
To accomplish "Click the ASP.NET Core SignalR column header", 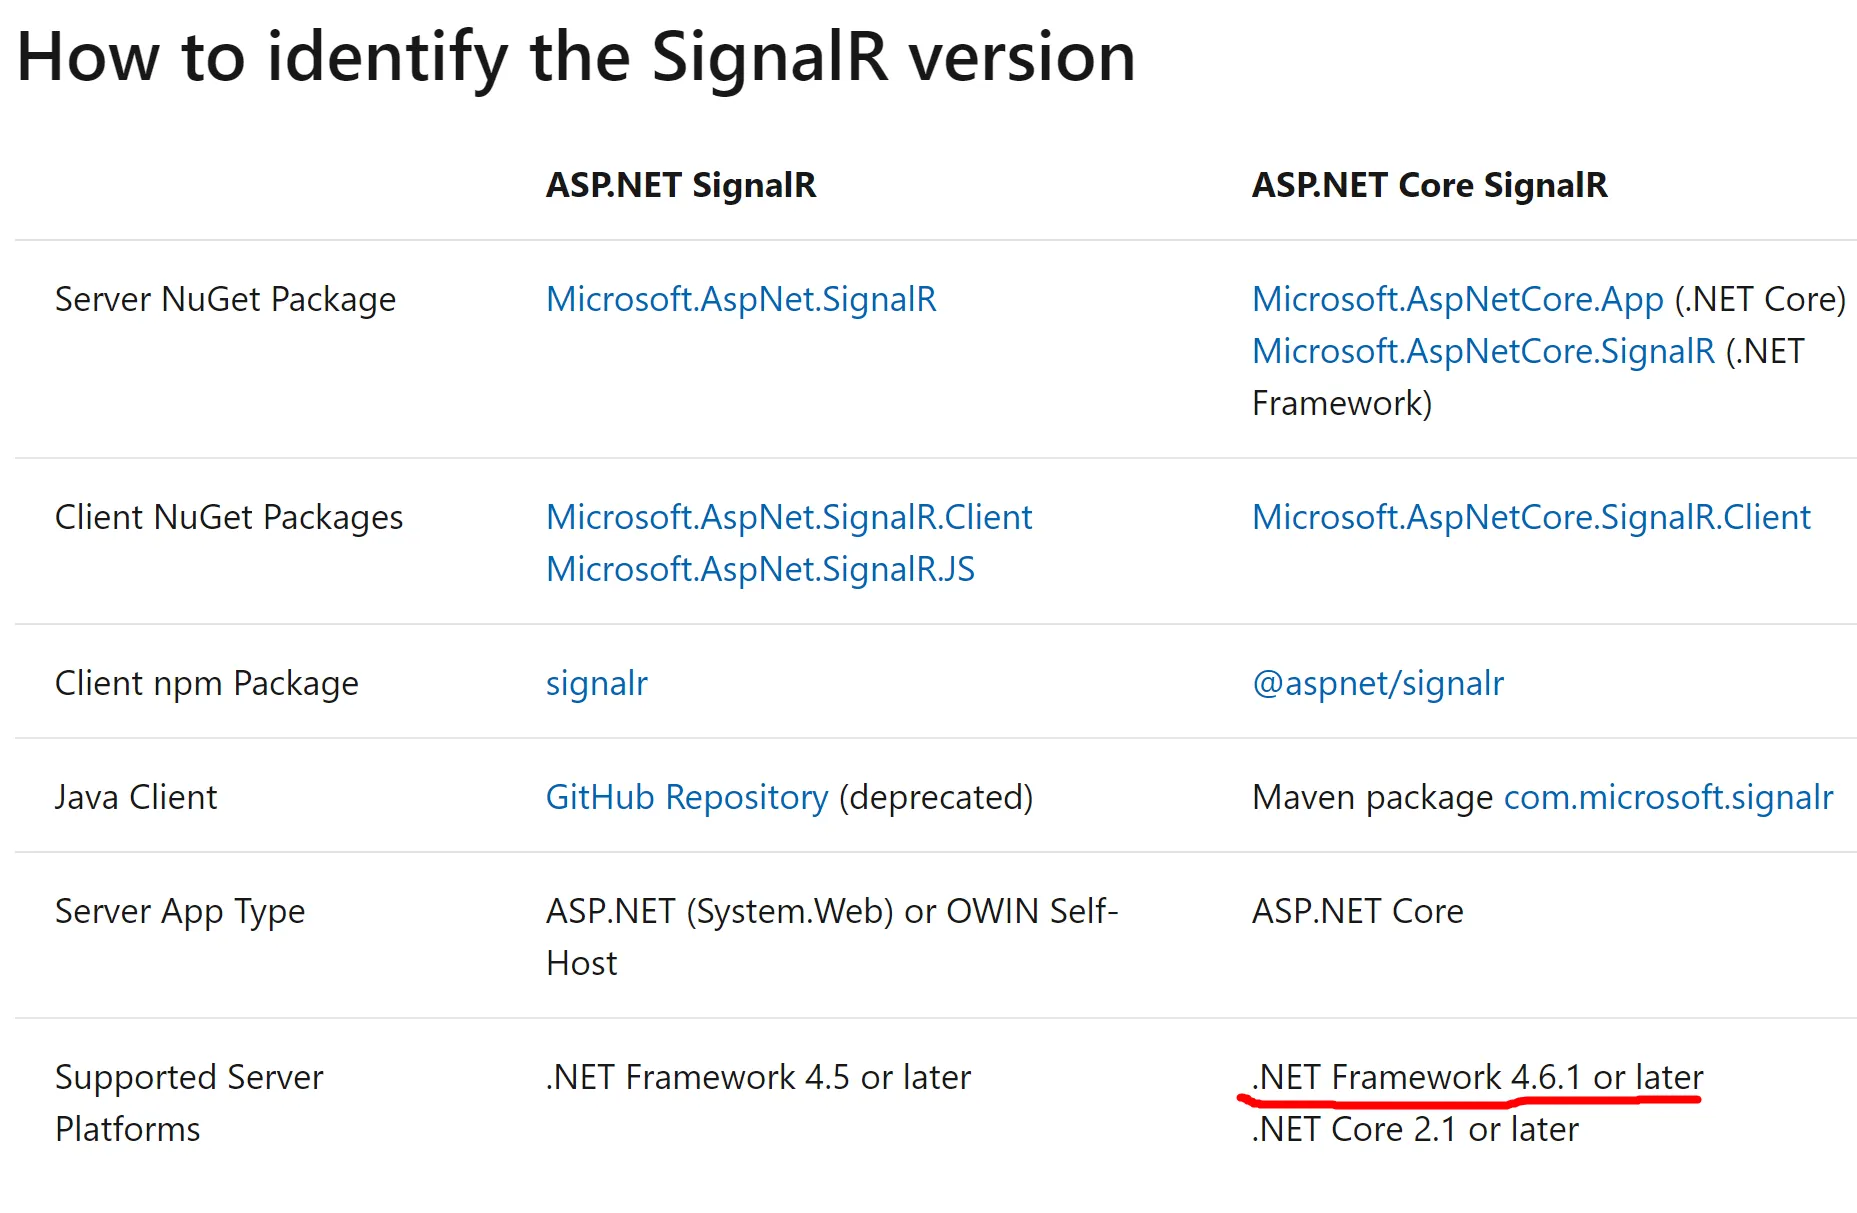I will 1429,185.
